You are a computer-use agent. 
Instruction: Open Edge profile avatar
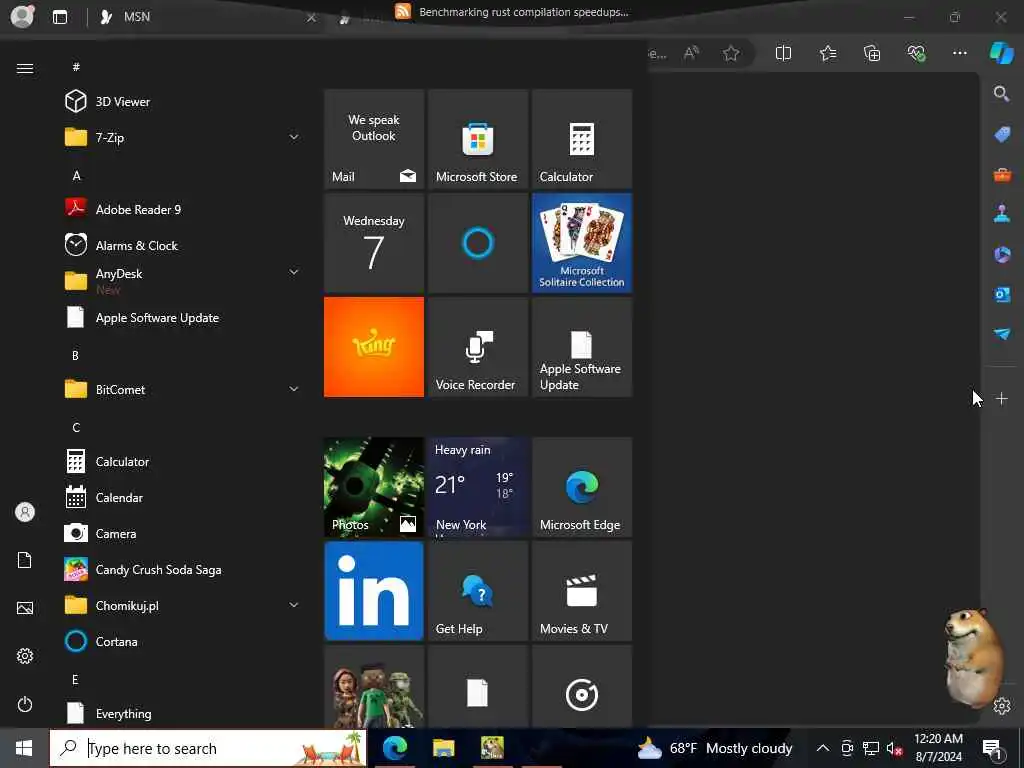coord(23,16)
